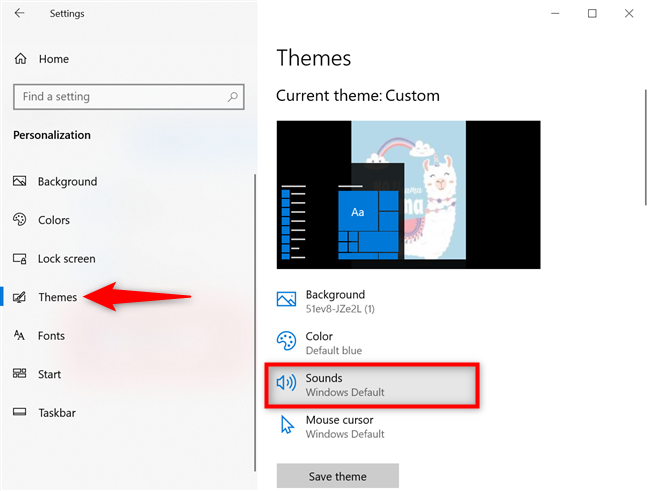Open Taskbar settings page
Image resolution: width=648 pixels, height=491 pixels.
pyautogui.click(x=57, y=413)
